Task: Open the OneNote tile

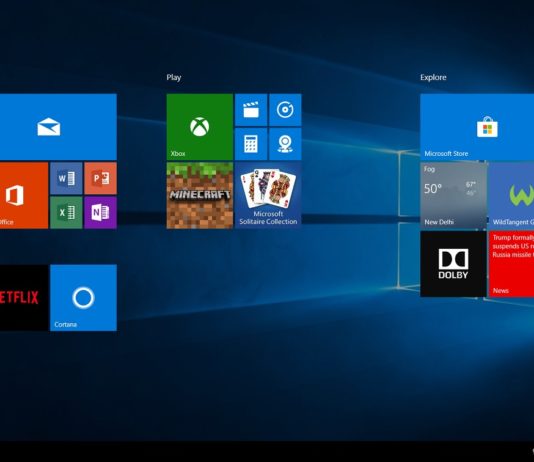Action: click(x=100, y=212)
